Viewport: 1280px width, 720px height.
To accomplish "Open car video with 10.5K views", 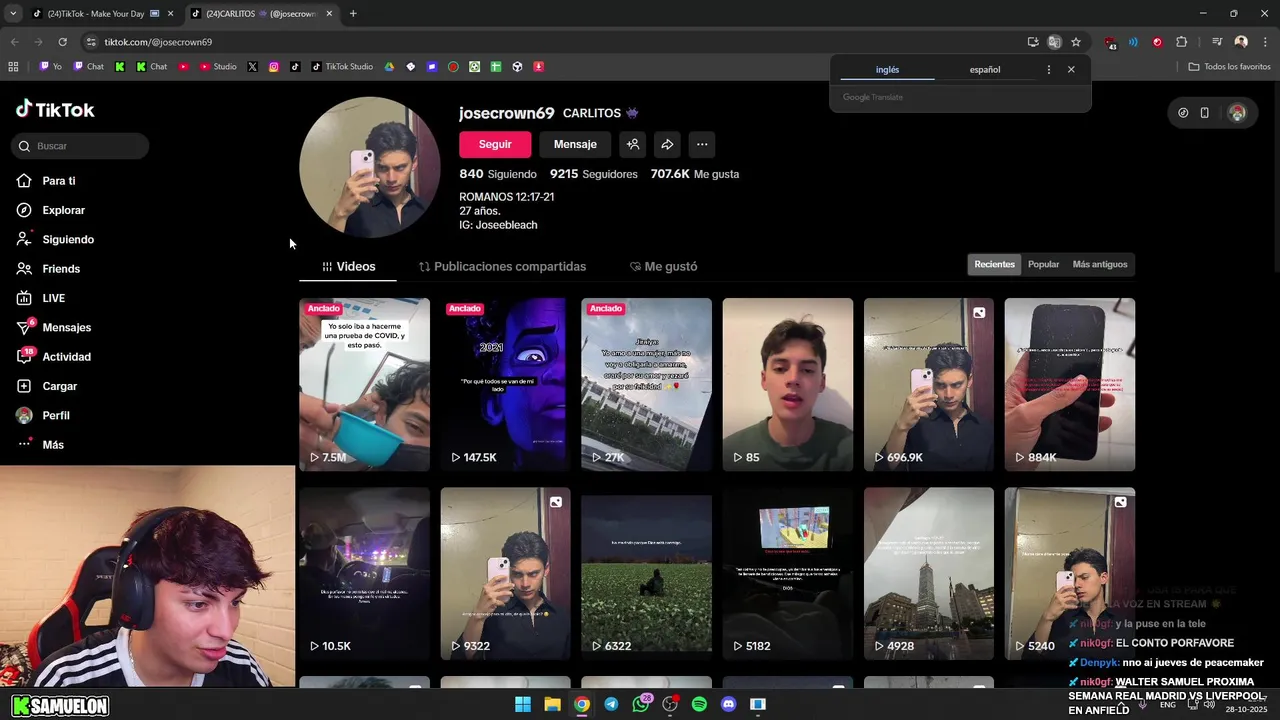I will point(365,573).
